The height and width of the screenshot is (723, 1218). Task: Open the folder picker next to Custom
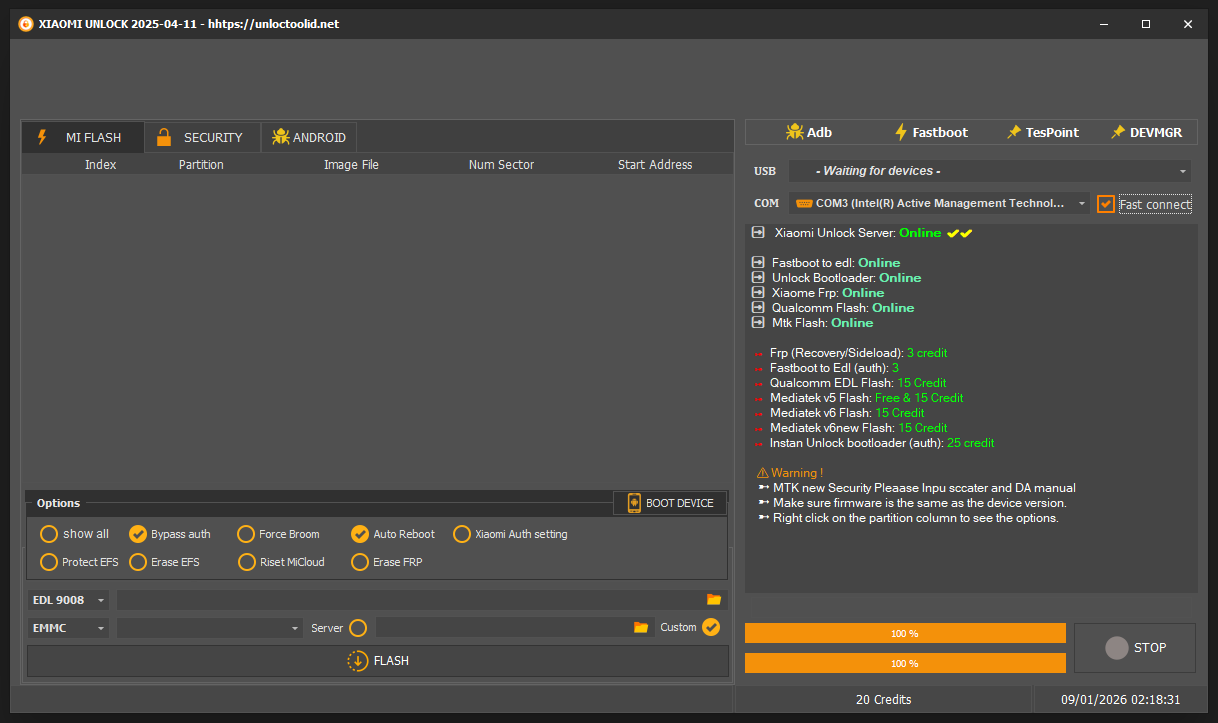coord(641,627)
